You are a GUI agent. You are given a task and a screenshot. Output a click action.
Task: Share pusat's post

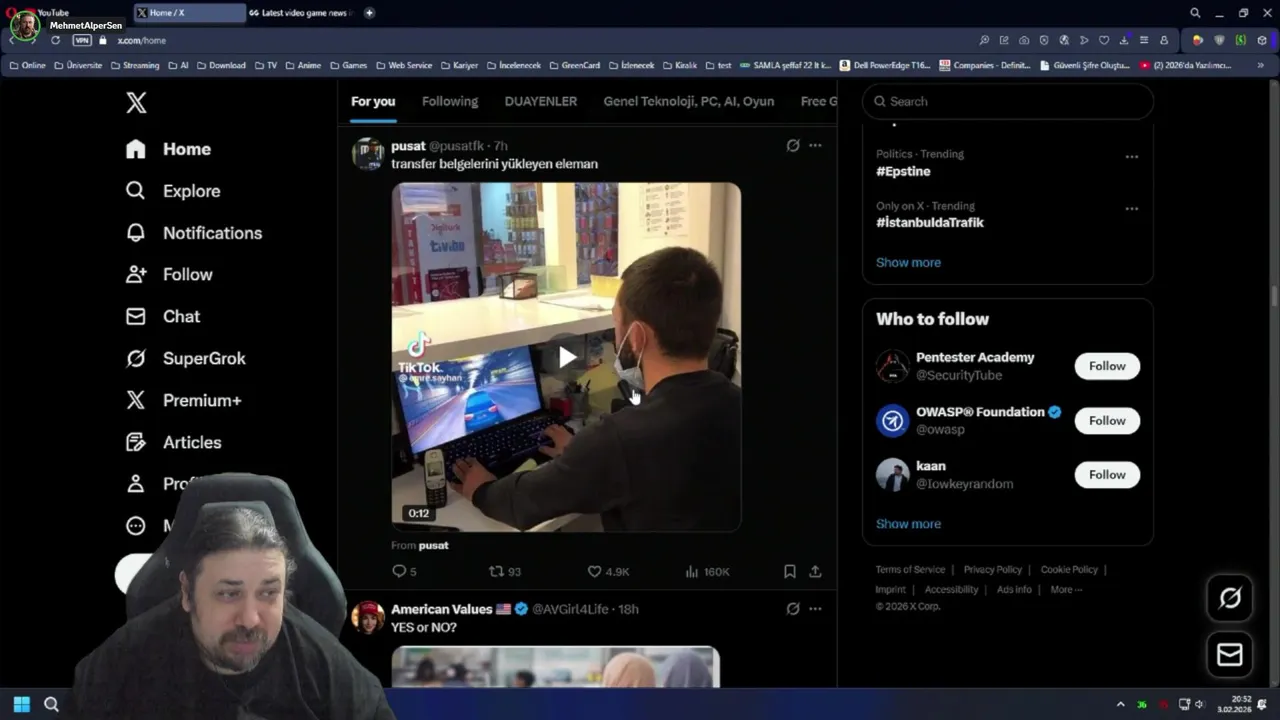[815, 572]
